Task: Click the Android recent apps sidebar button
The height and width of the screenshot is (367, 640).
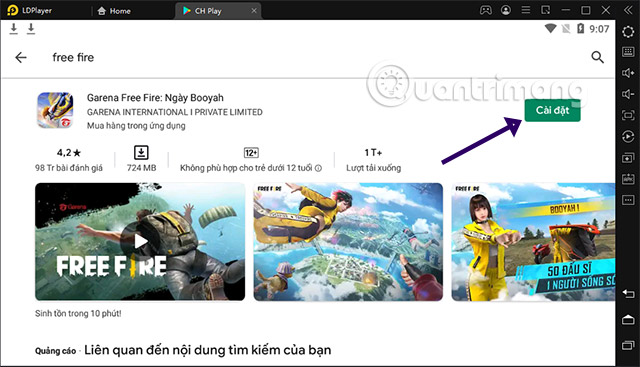Action: point(628,345)
